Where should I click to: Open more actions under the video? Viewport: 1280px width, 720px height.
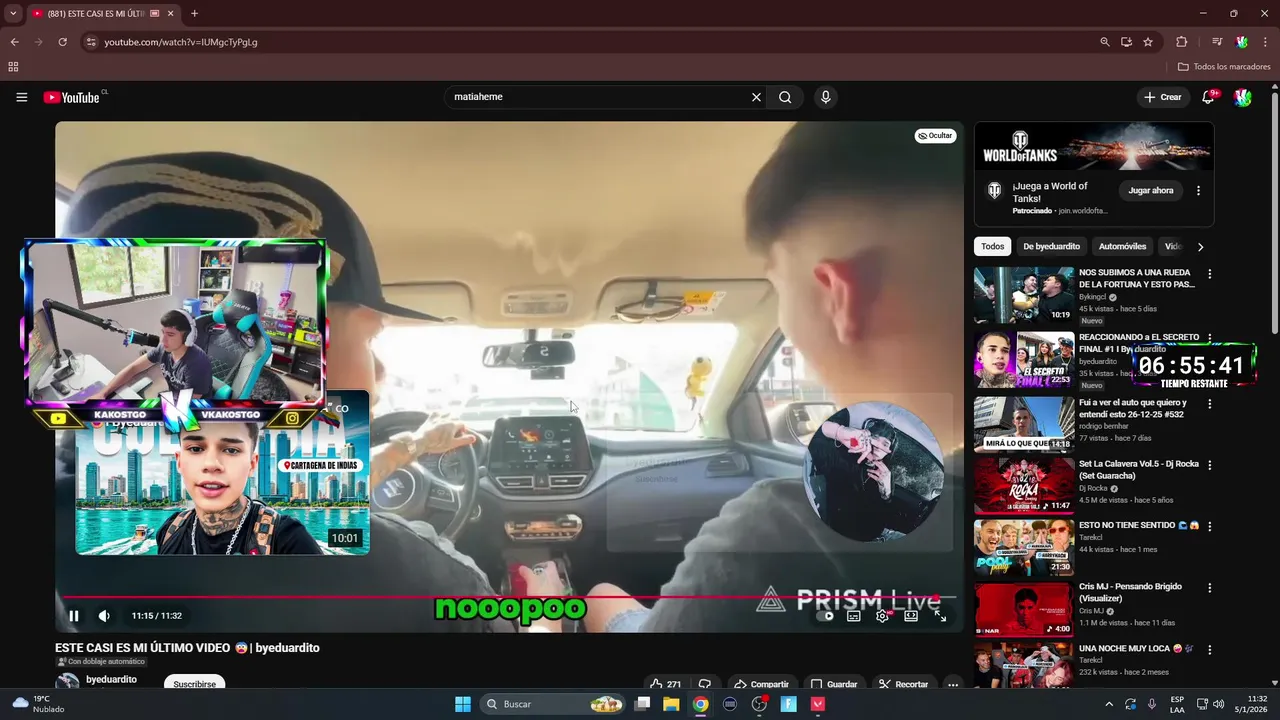[953, 684]
